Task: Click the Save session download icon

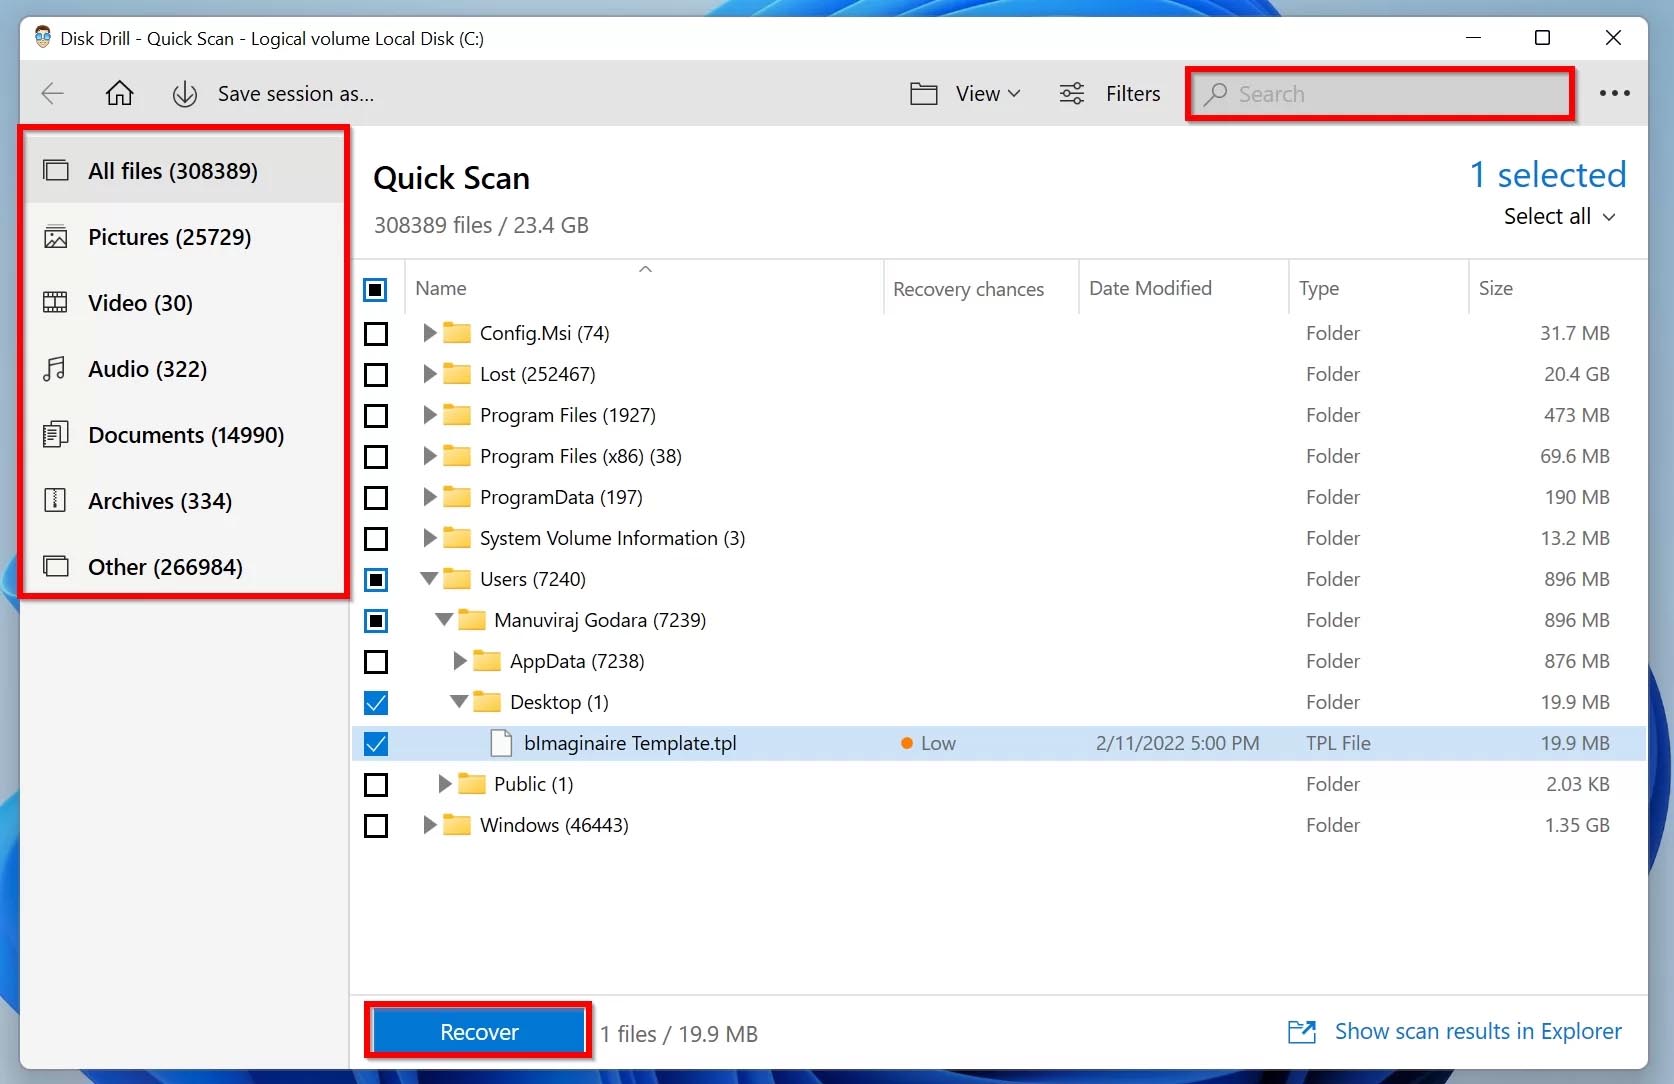Action: tap(185, 94)
